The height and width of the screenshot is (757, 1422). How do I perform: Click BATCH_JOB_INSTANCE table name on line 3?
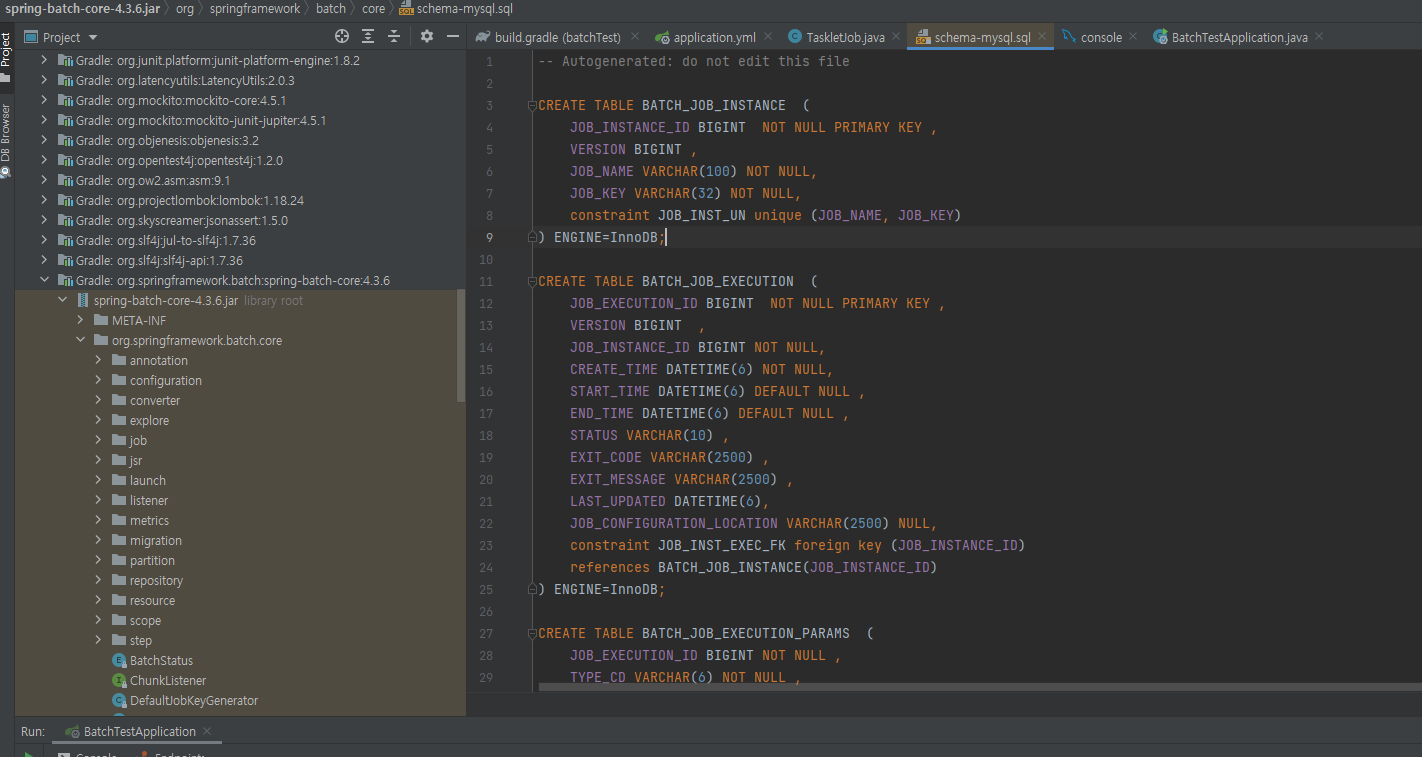713,105
